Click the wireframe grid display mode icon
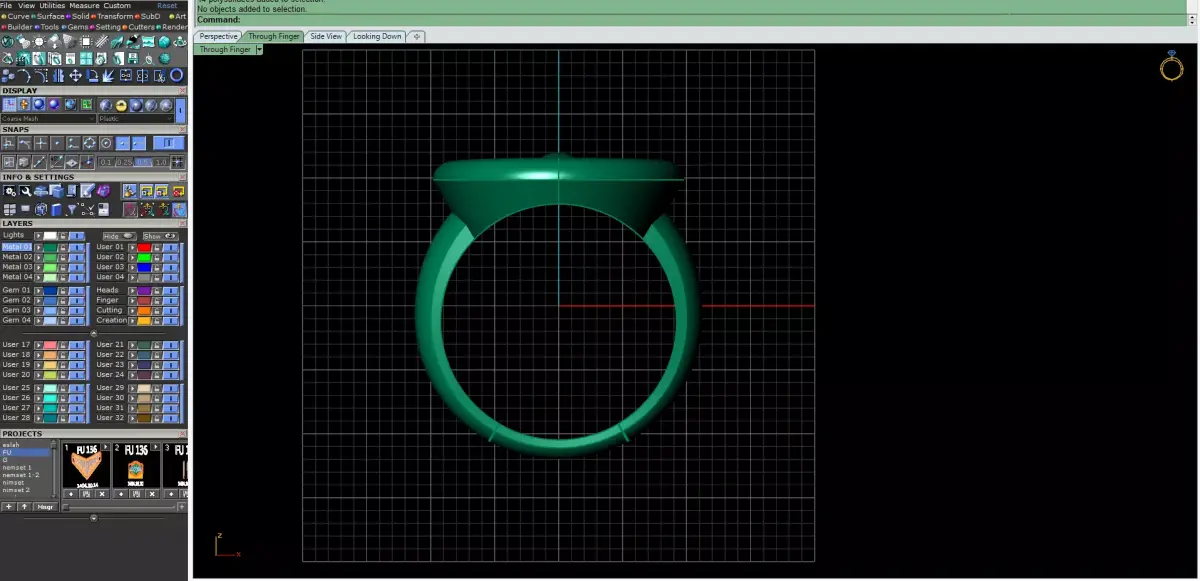Image resolution: width=1200 pixels, height=581 pixels. click(x=10, y=105)
